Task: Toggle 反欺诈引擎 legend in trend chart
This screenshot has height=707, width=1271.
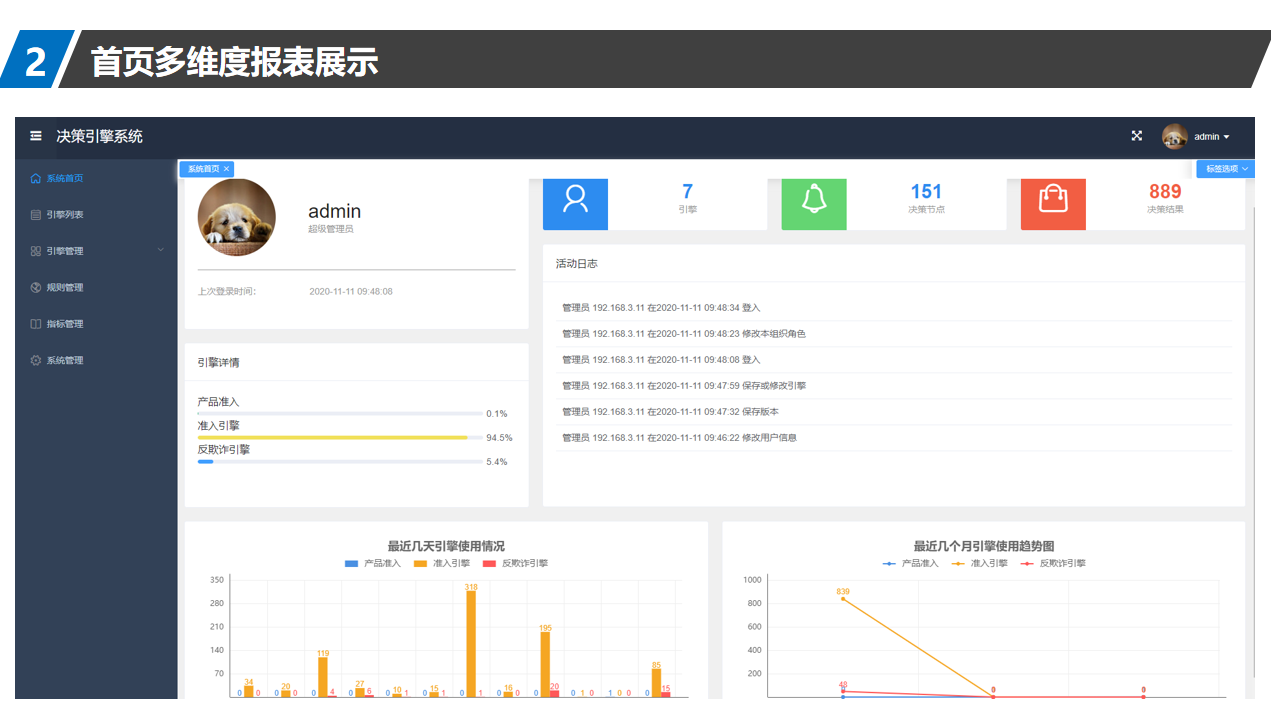Action: pyautogui.click(x=1053, y=563)
